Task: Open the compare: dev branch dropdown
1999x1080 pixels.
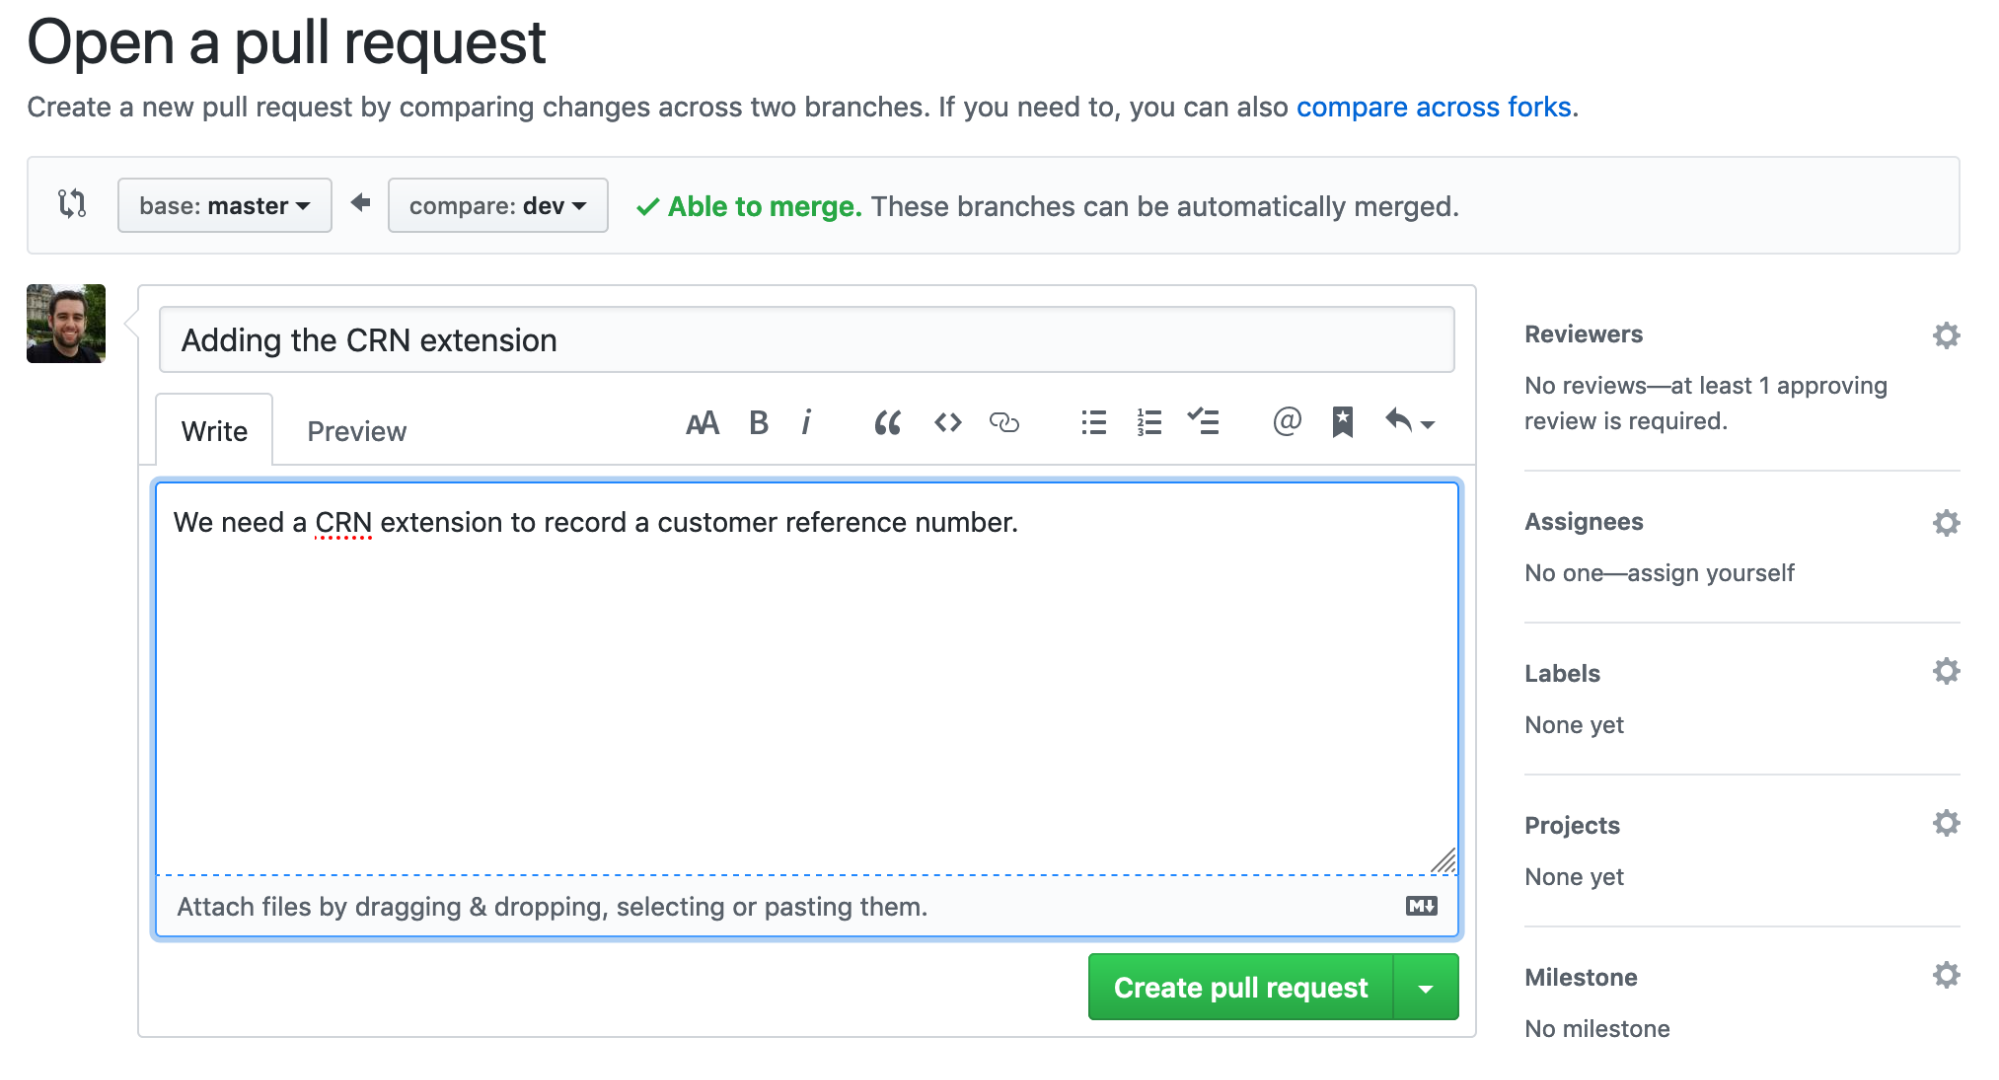Action: coord(497,206)
